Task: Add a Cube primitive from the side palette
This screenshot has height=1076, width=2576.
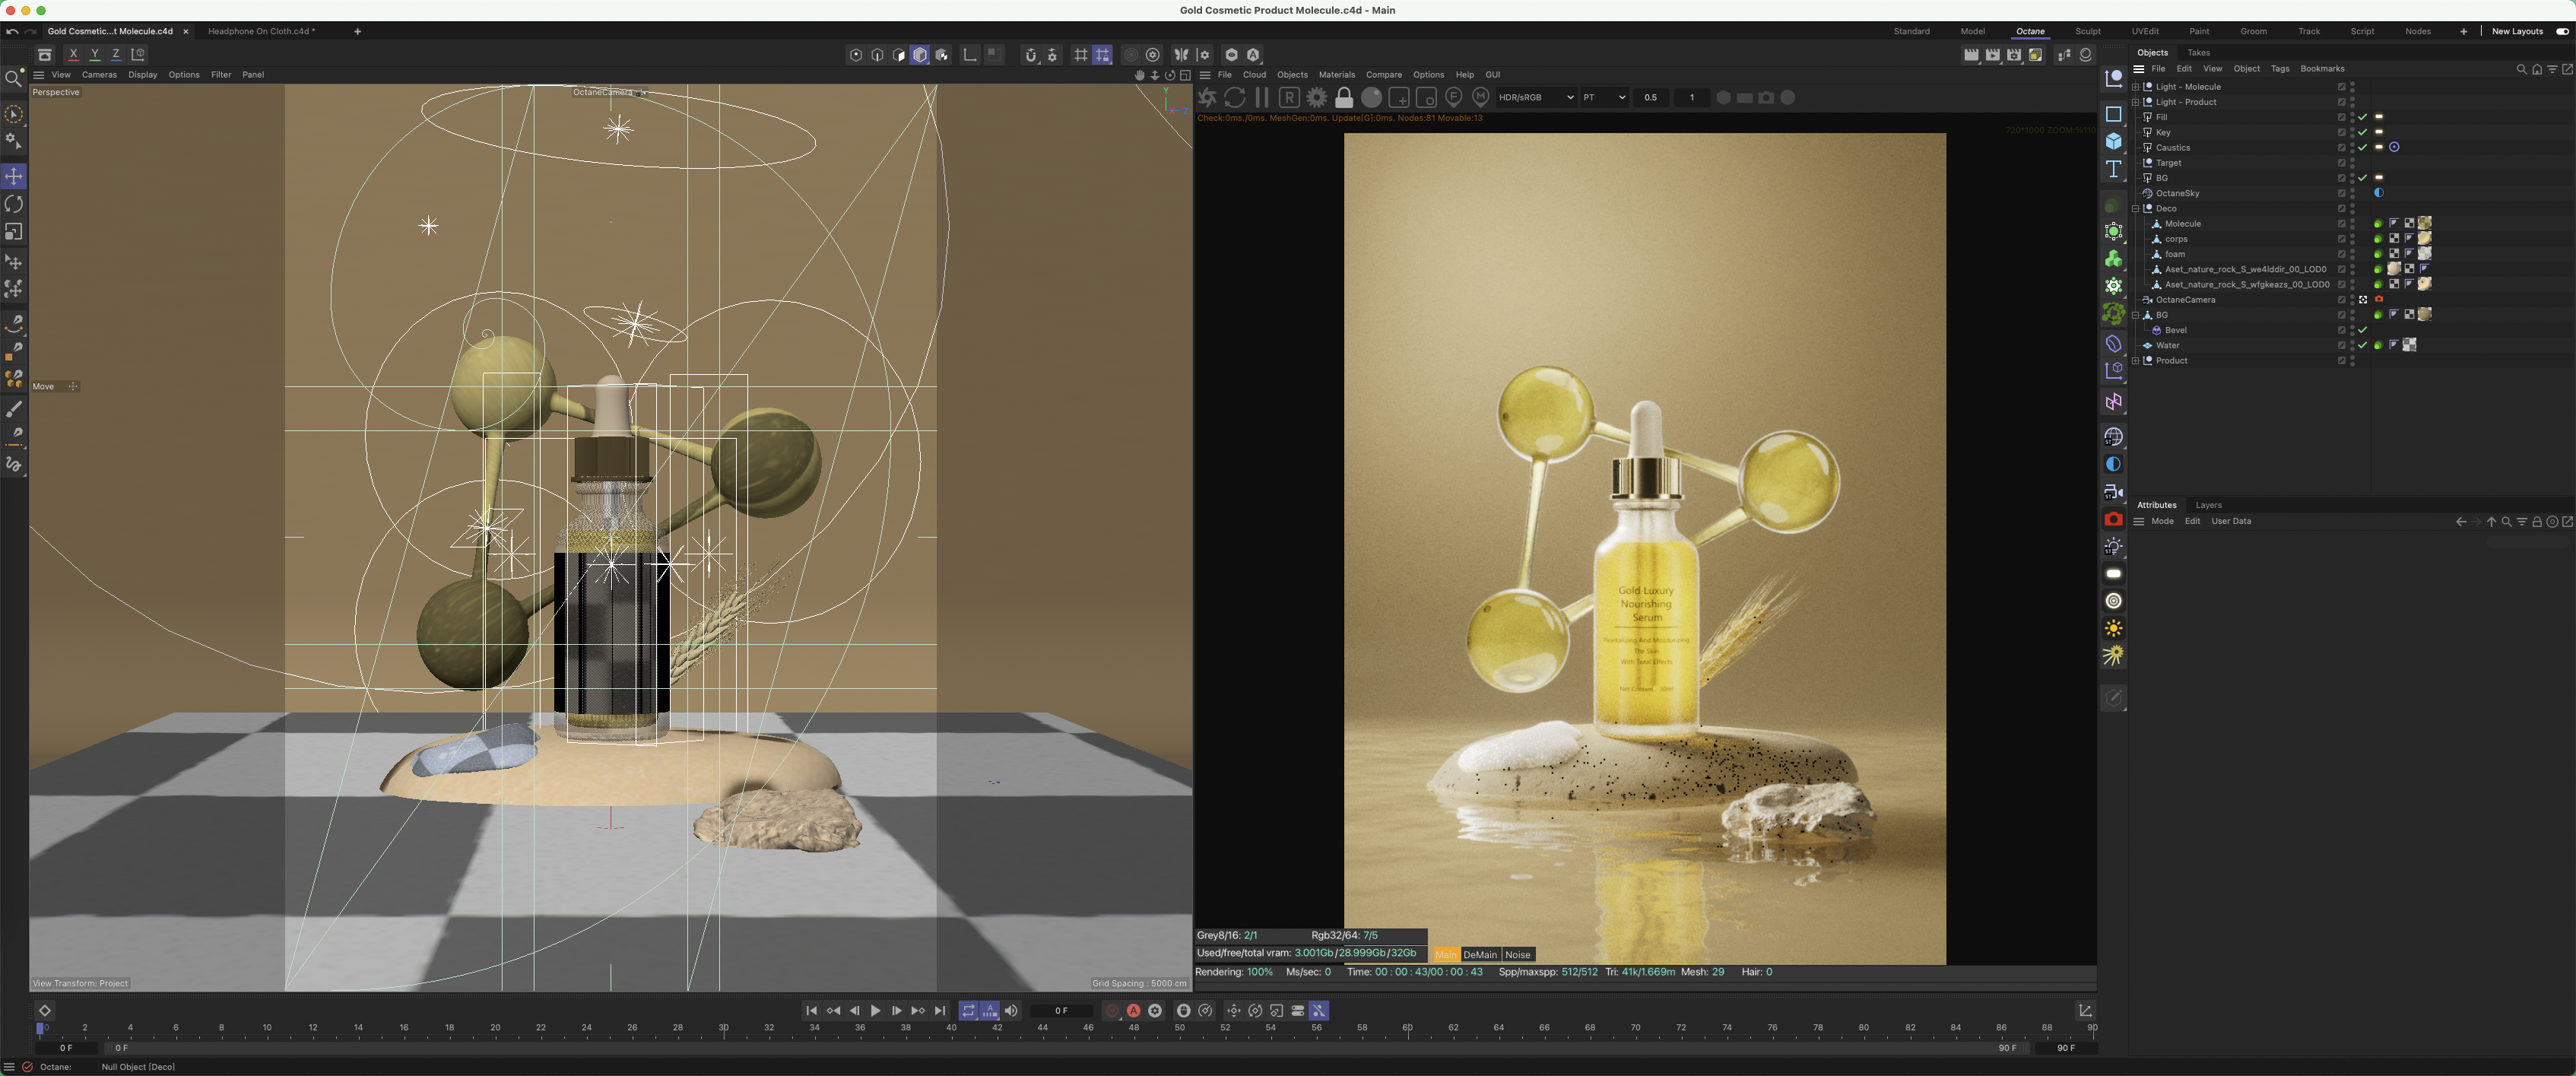Action: pyautogui.click(x=2113, y=142)
